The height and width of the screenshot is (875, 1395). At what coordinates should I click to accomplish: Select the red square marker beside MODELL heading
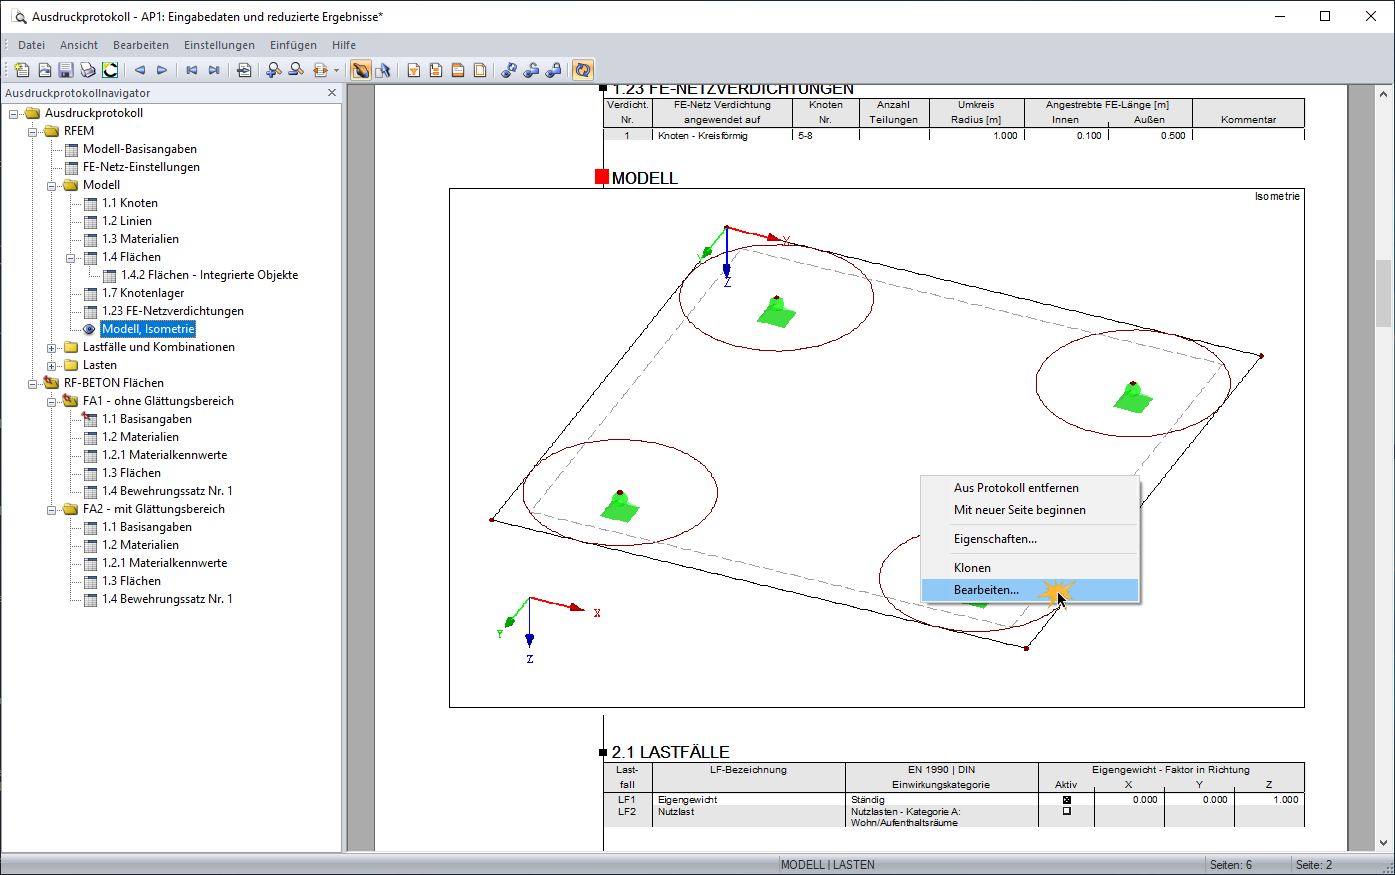click(603, 177)
